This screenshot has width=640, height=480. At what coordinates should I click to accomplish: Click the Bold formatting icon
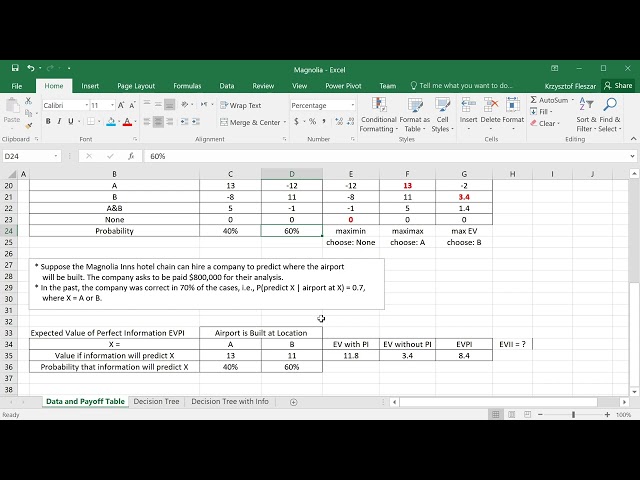click(48, 122)
